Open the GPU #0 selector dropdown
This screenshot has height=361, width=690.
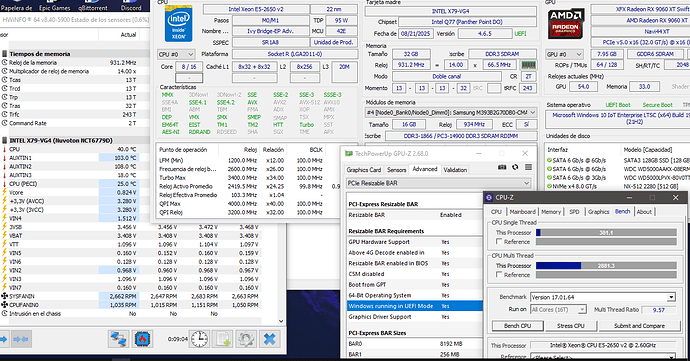(564, 54)
